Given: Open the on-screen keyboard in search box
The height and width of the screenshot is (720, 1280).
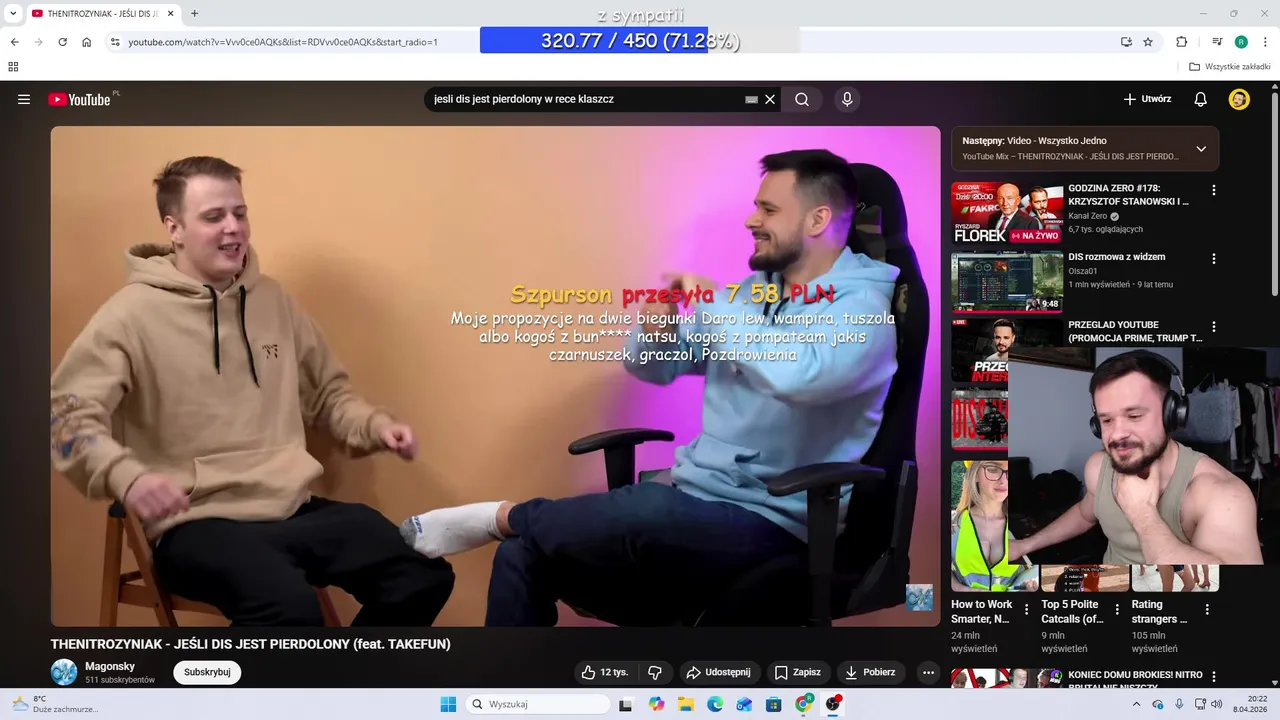Looking at the screenshot, I should [751, 99].
